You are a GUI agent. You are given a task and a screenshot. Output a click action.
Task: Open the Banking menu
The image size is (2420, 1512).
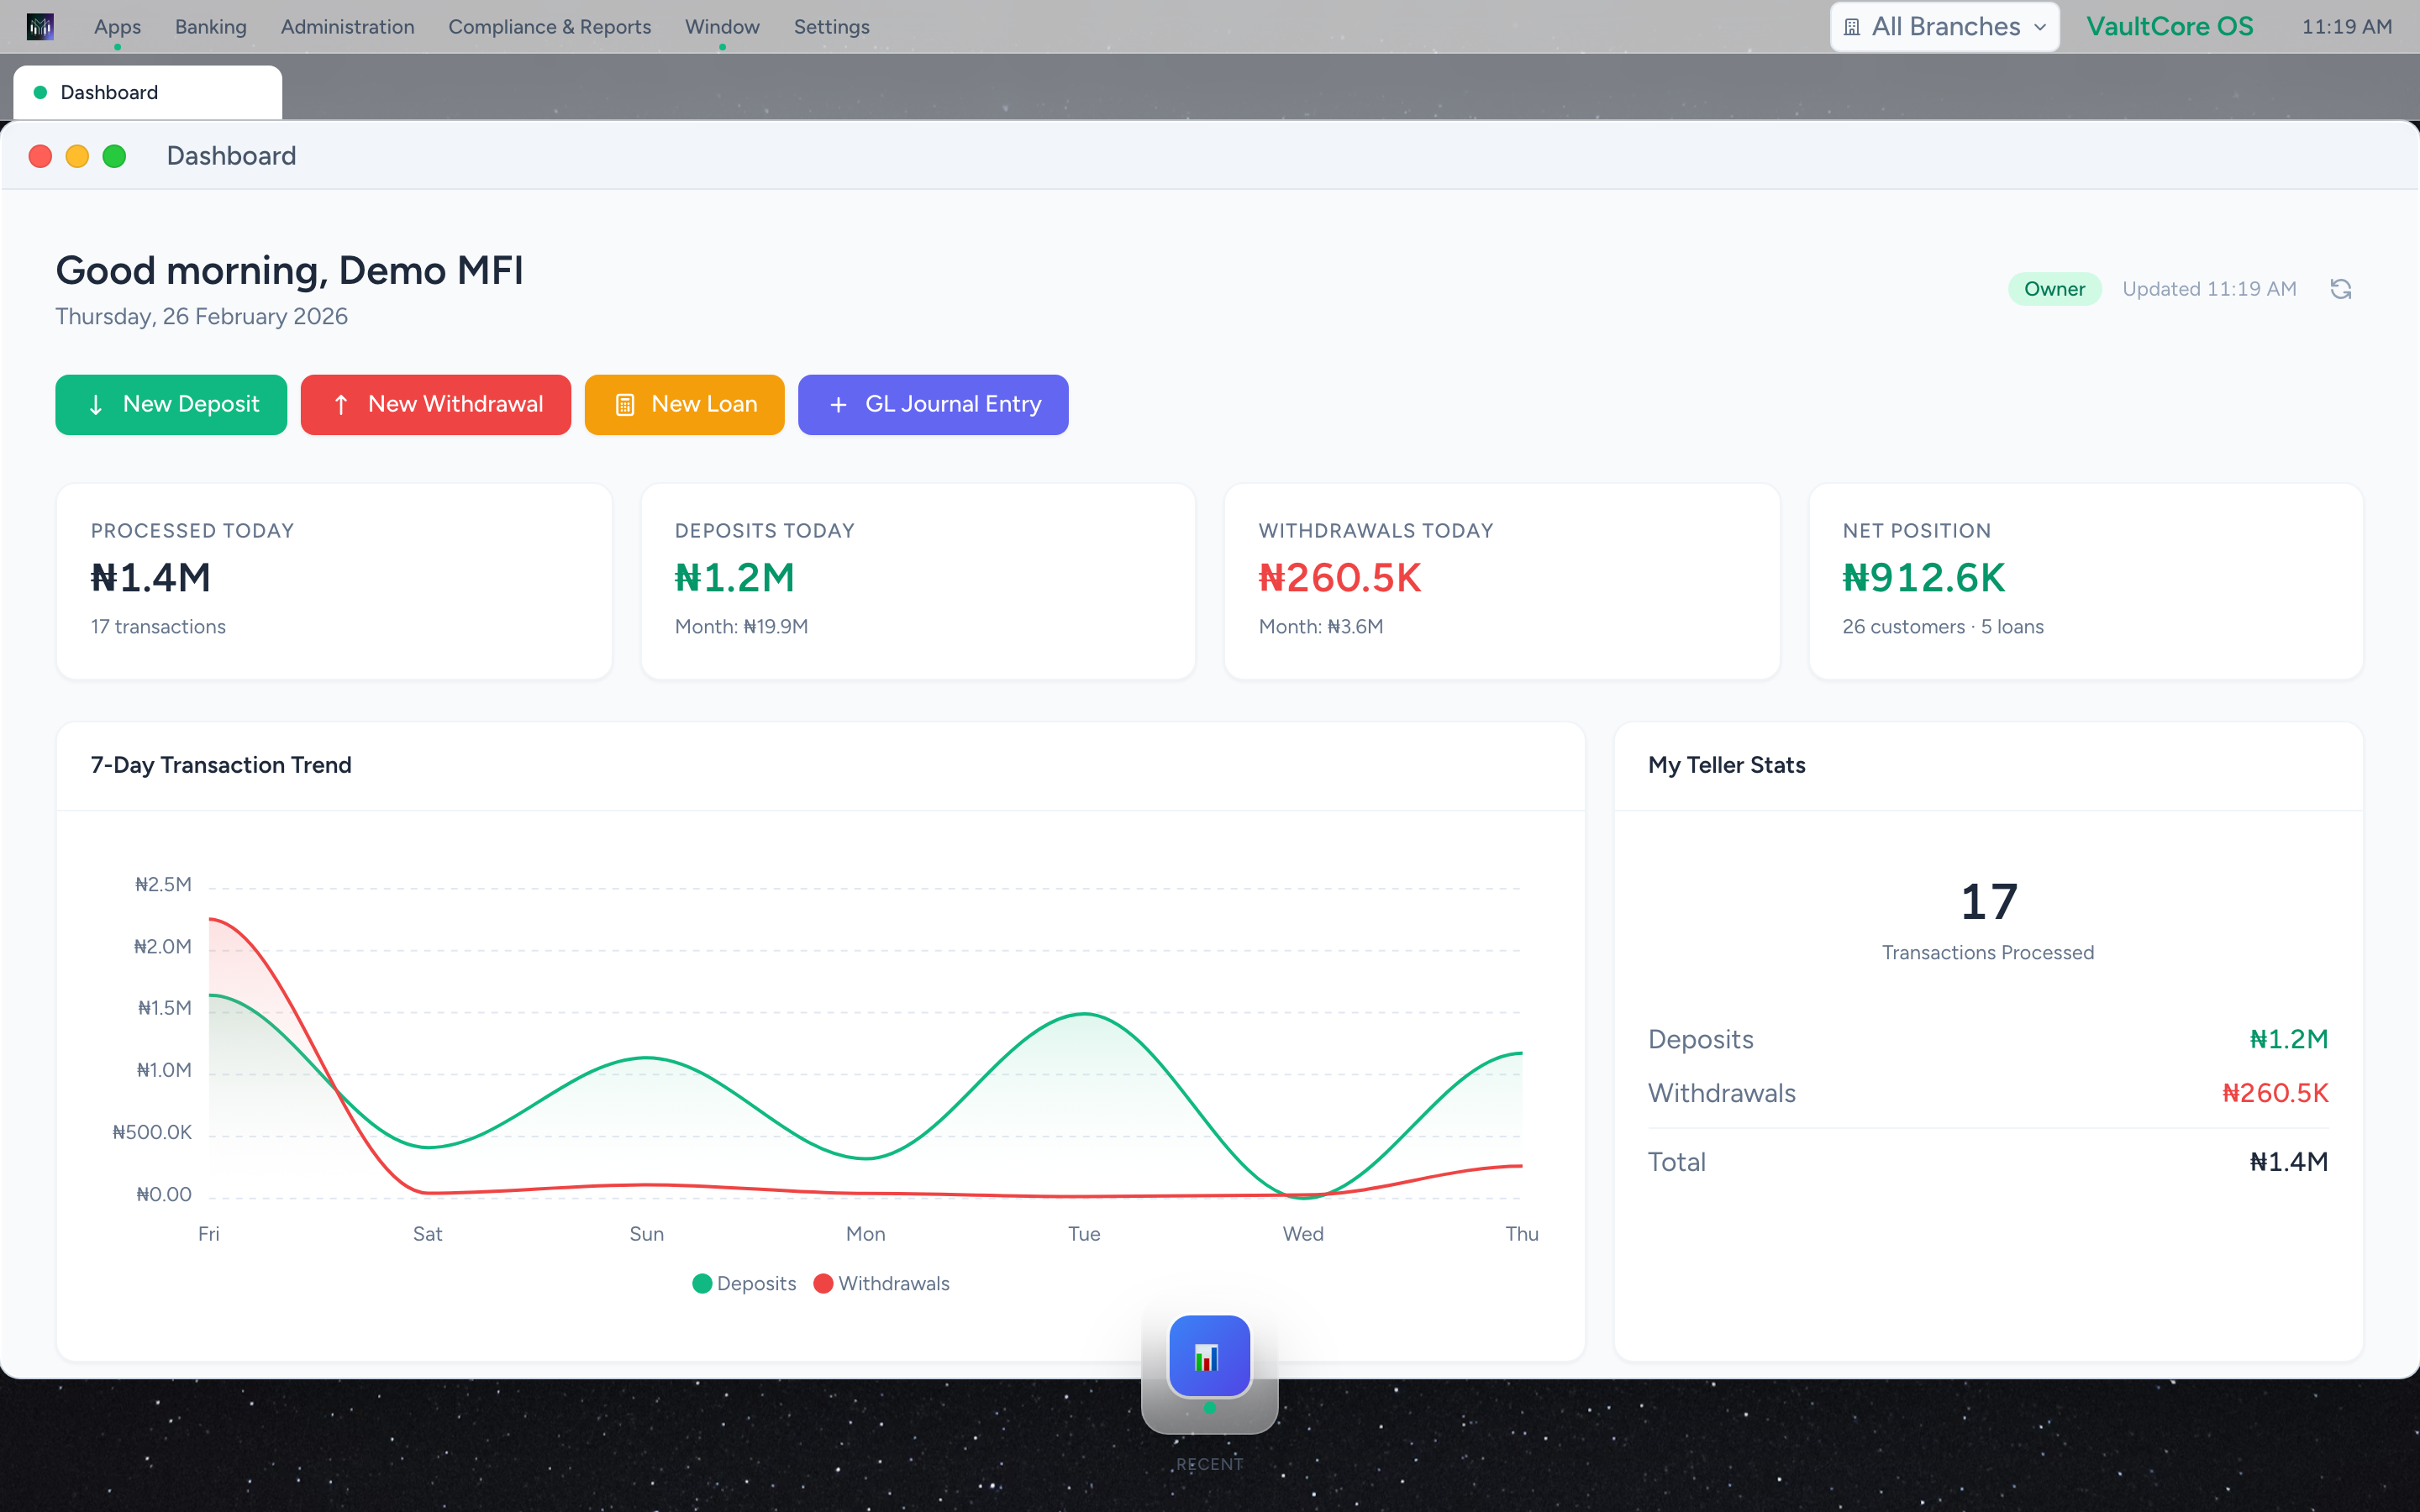[210, 27]
